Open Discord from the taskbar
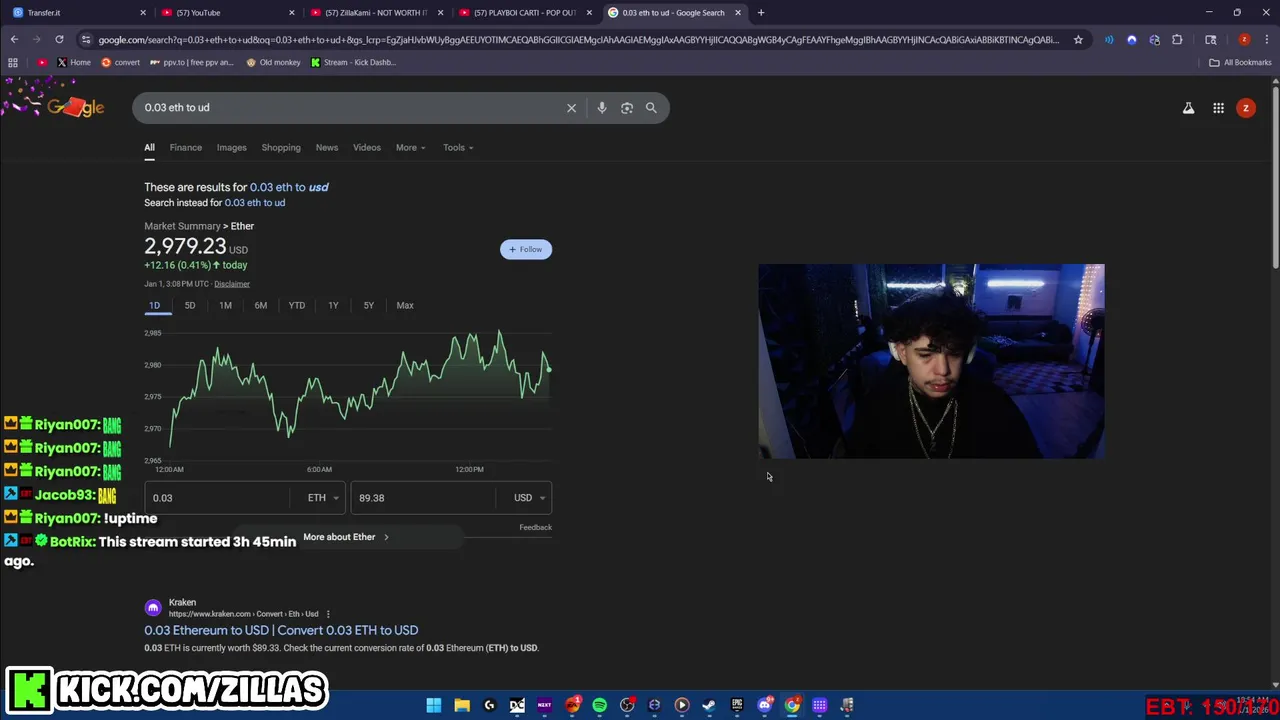 (x=765, y=705)
